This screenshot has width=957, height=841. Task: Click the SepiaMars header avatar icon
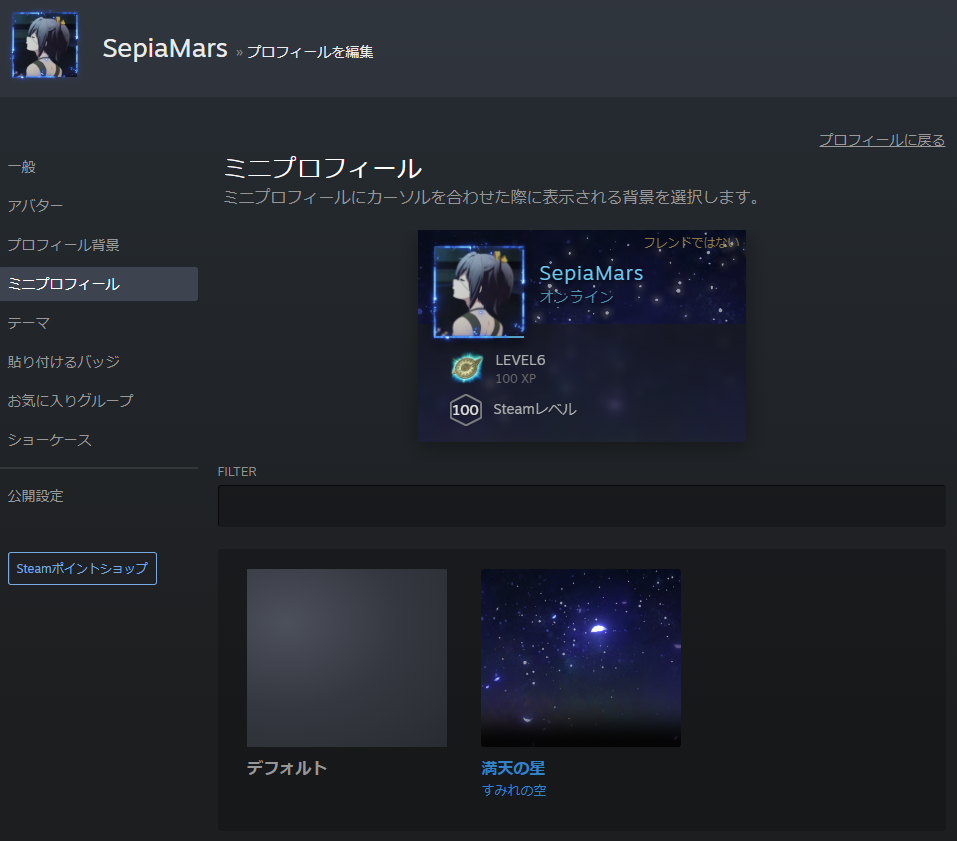click(45, 45)
